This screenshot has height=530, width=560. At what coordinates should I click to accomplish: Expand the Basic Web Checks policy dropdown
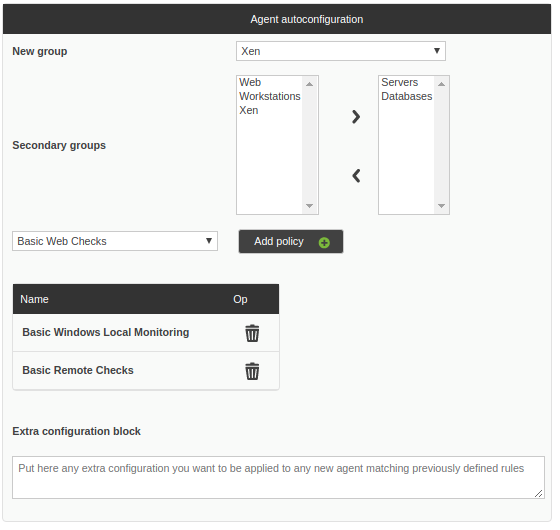pos(115,241)
